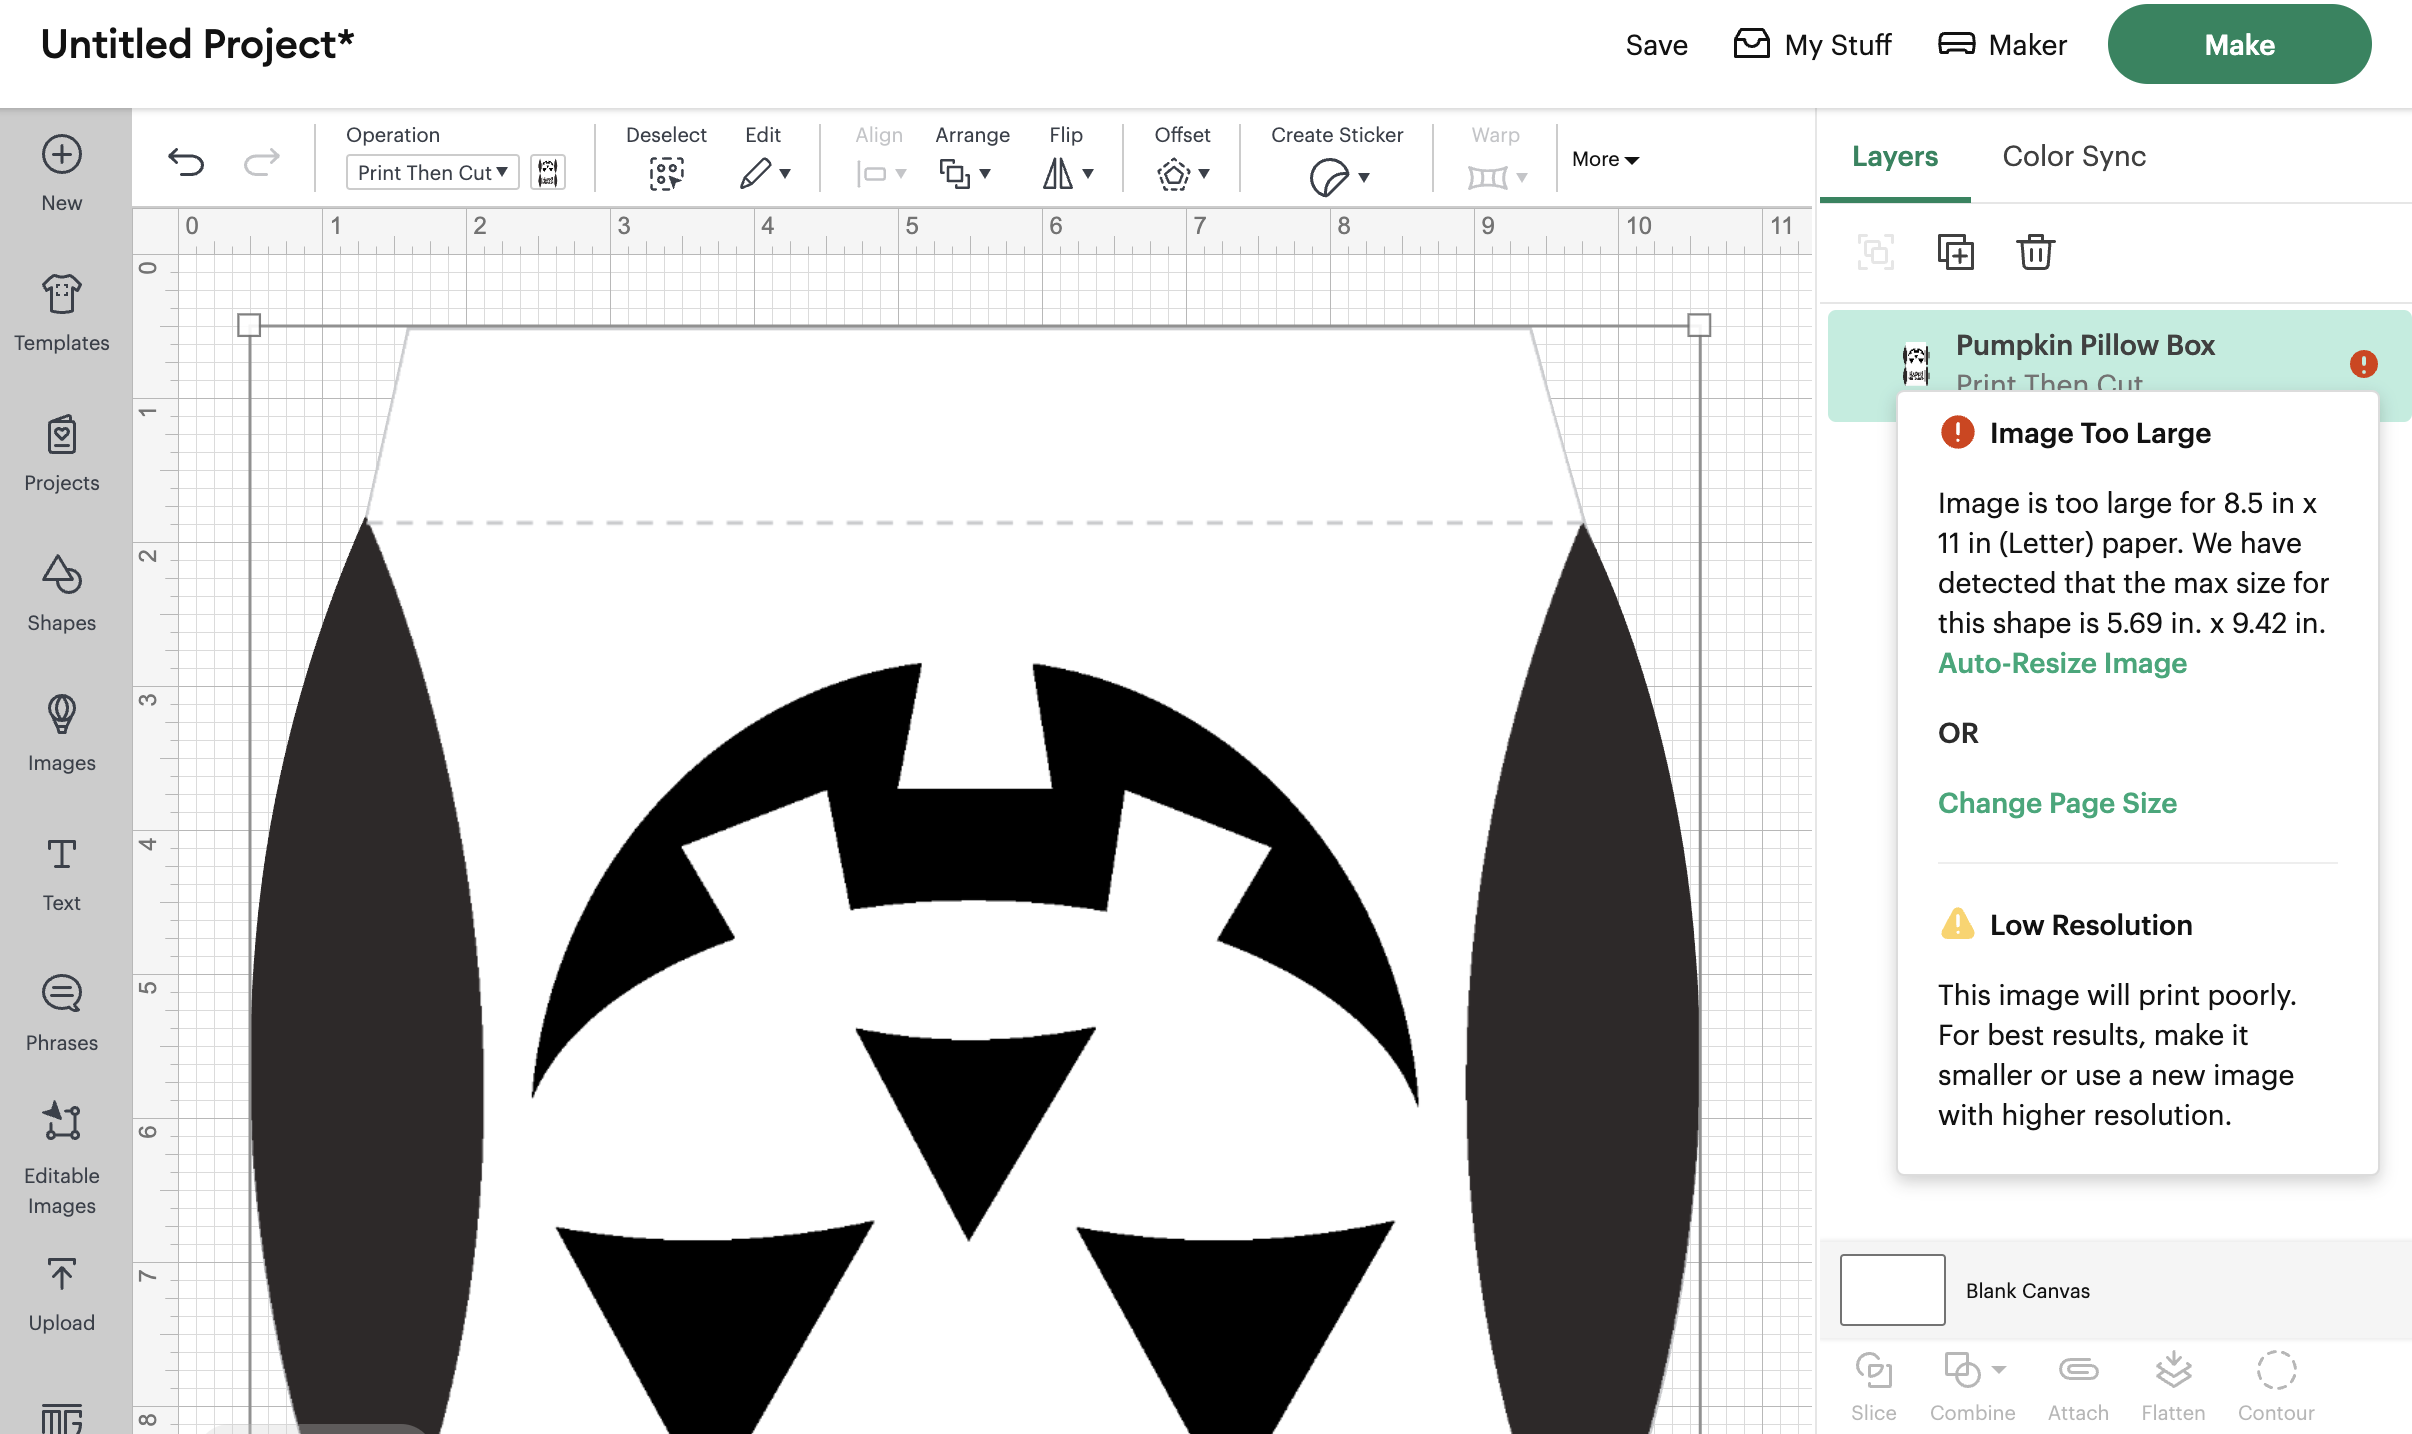Open My Stuff
The image size is (2412, 1434).
[1812, 45]
